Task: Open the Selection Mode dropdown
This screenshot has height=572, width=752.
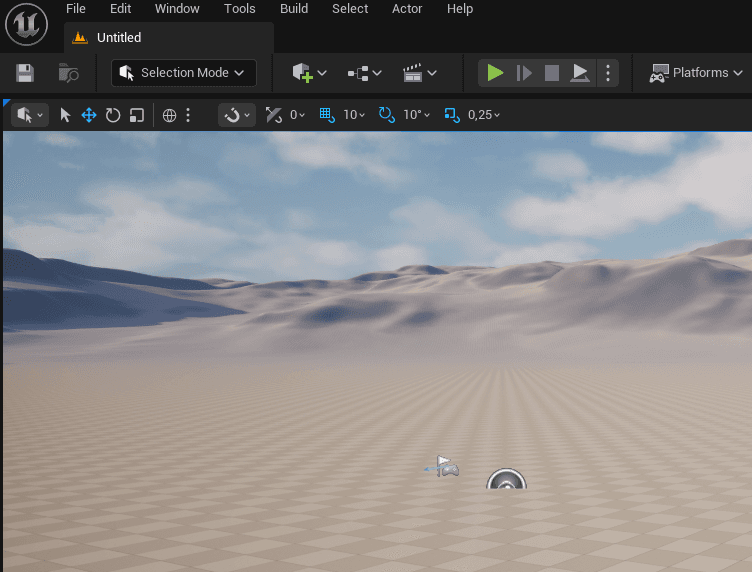Action: 184,73
